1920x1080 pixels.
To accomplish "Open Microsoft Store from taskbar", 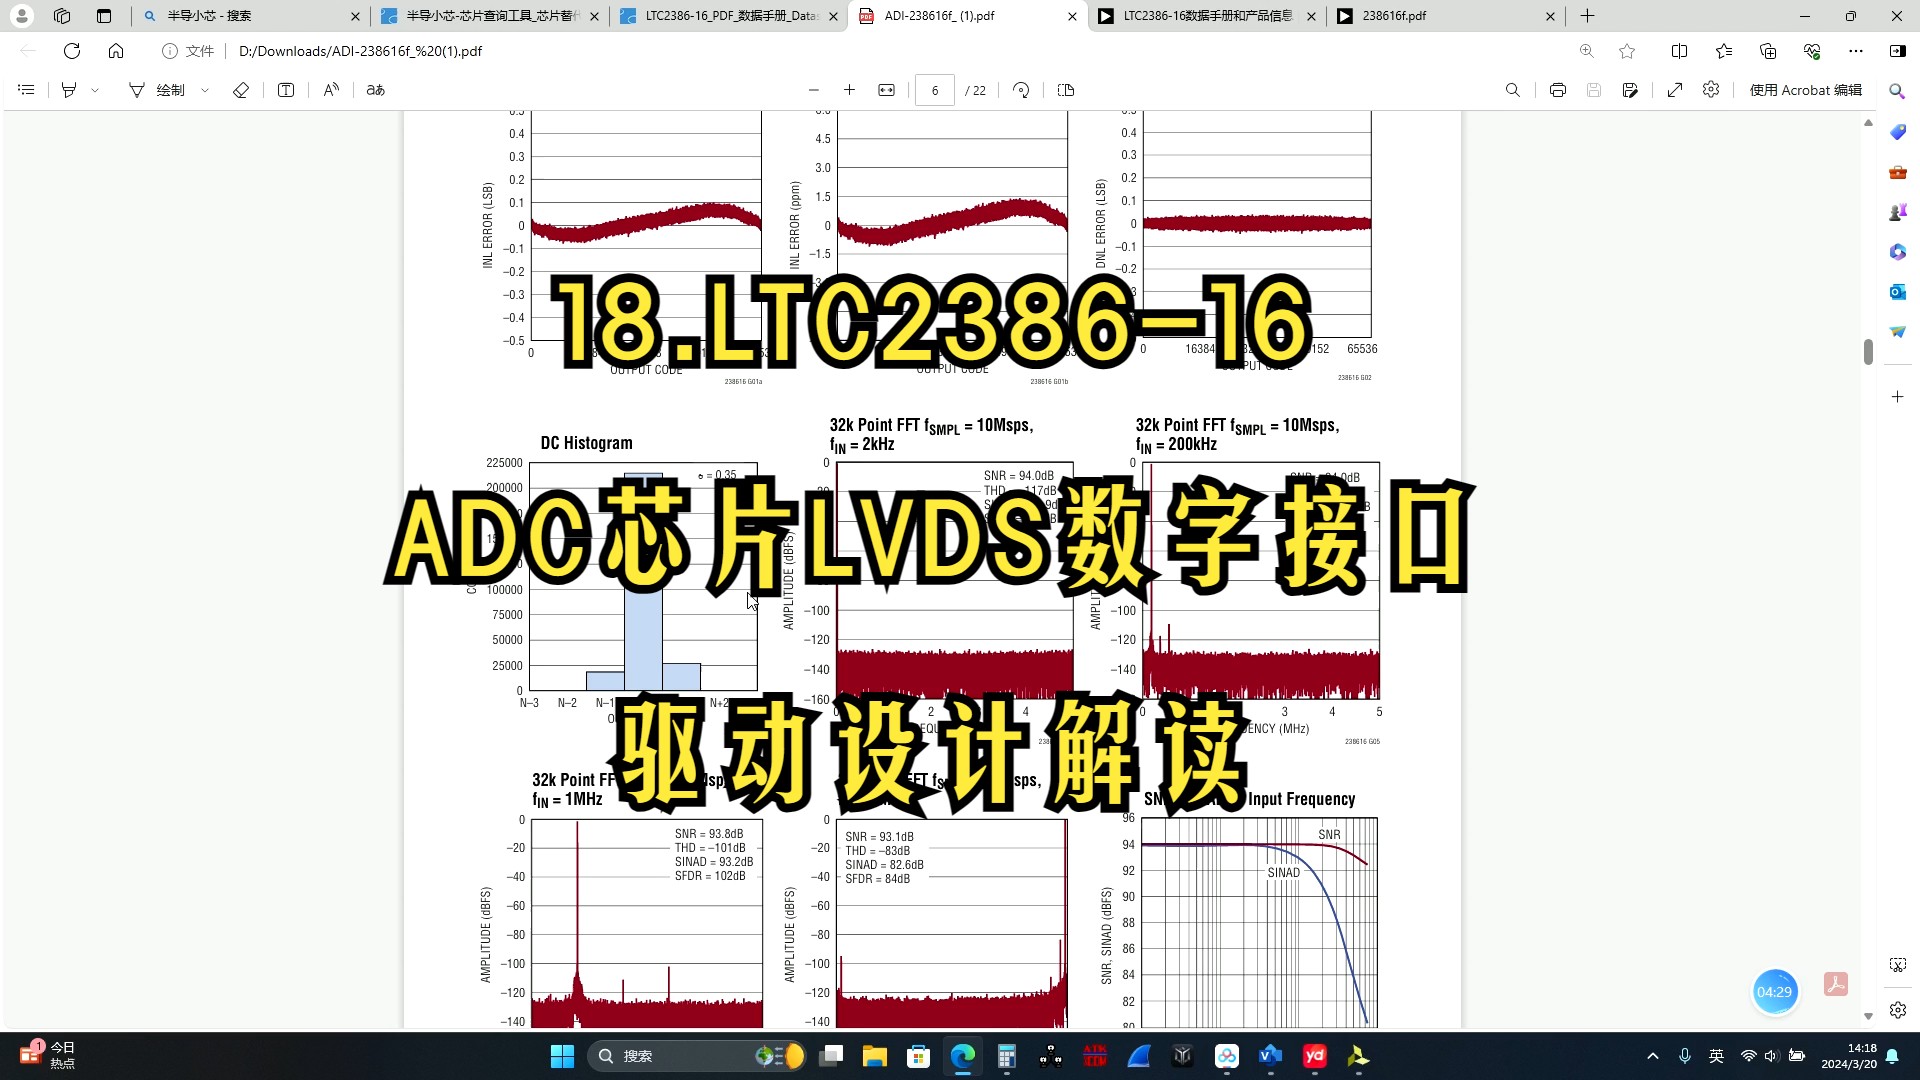I will point(918,1056).
